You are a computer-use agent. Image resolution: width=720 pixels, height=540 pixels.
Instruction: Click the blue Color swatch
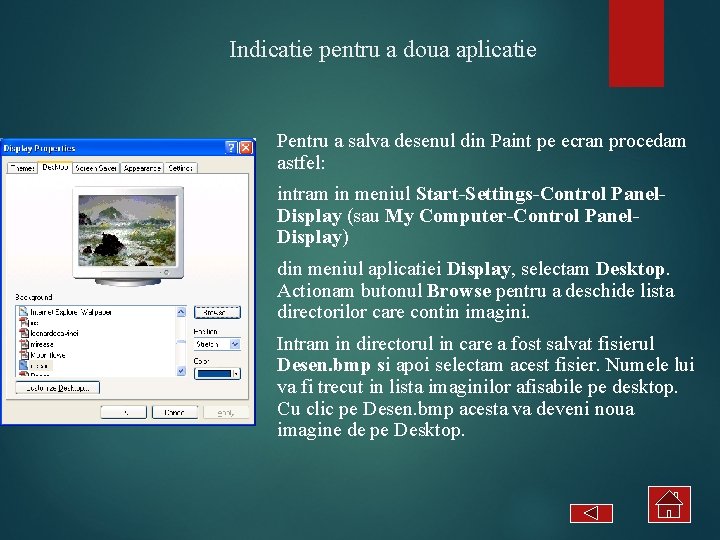click(214, 374)
